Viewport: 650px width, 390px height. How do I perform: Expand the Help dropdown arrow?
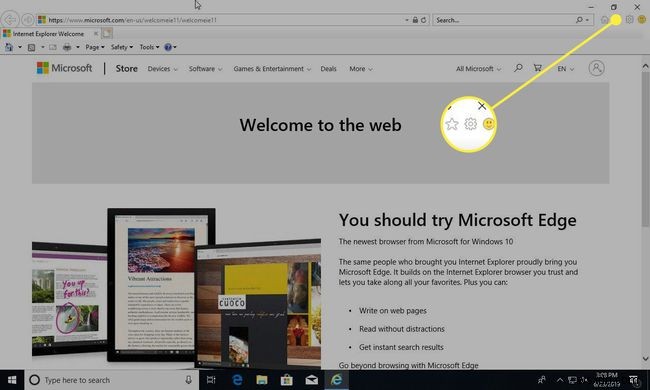coord(175,47)
